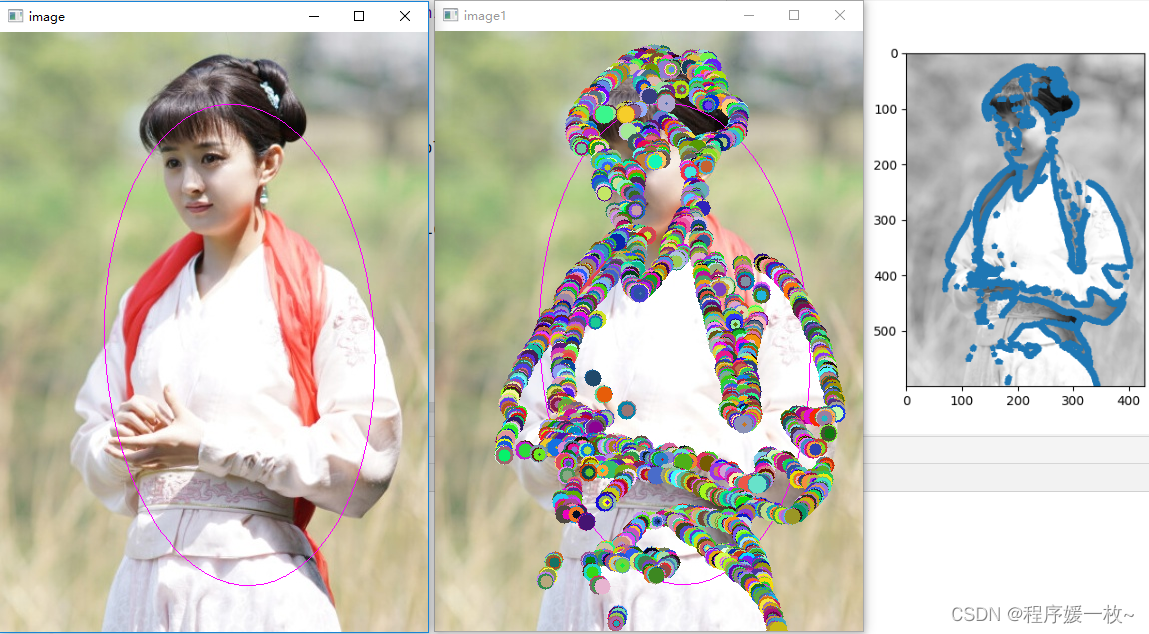Click the grayscale matplotlib plot image
This screenshot has height=634, width=1149.
1025,220
